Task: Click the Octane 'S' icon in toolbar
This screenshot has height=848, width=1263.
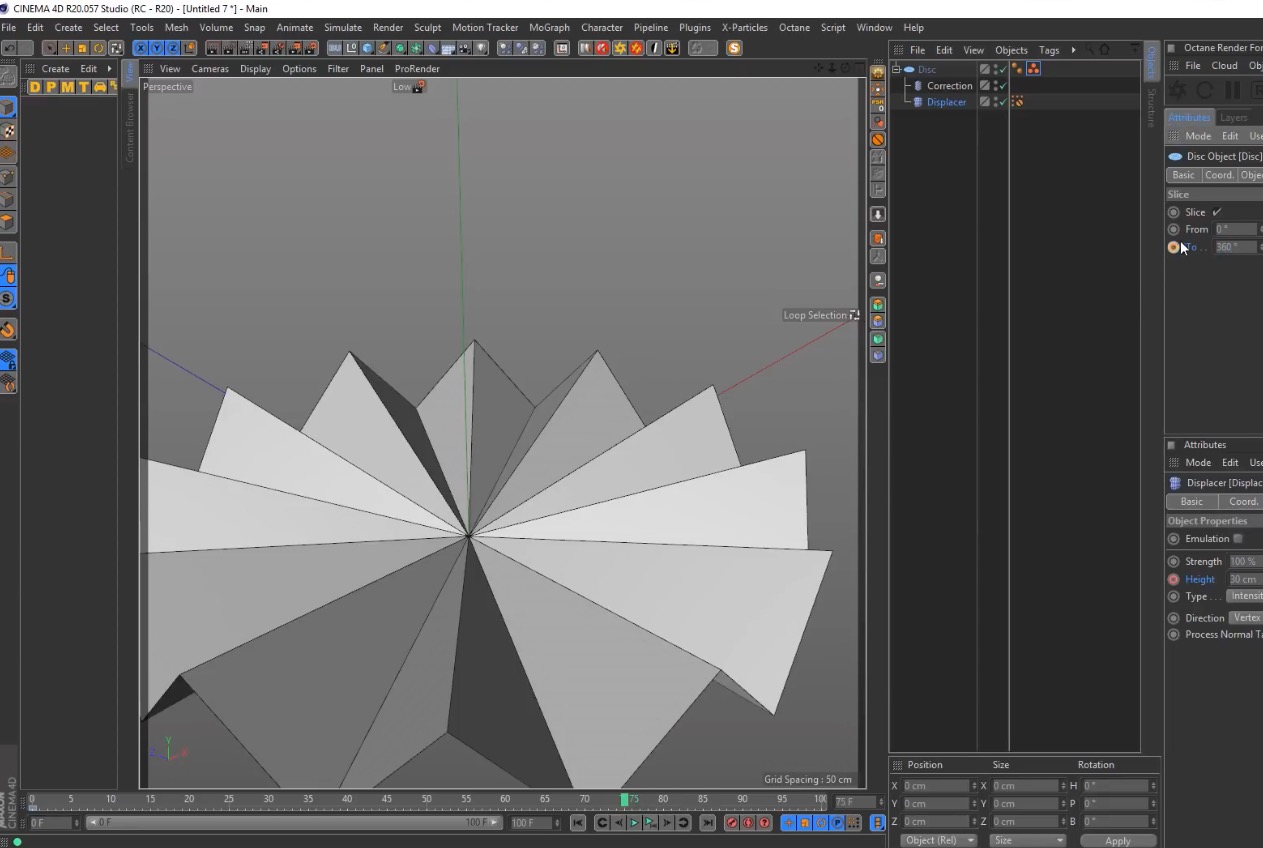Action: (x=734, y=48)
